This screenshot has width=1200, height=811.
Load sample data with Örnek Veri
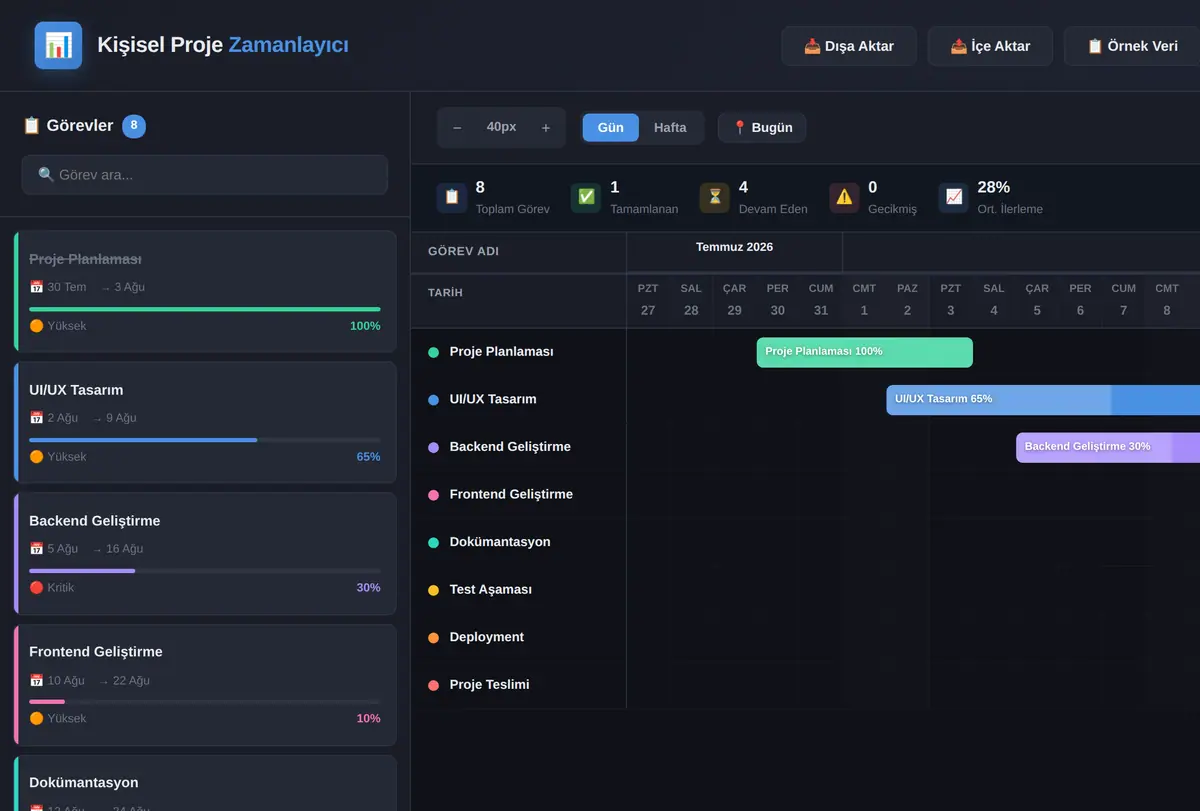tap(1132, 46)
